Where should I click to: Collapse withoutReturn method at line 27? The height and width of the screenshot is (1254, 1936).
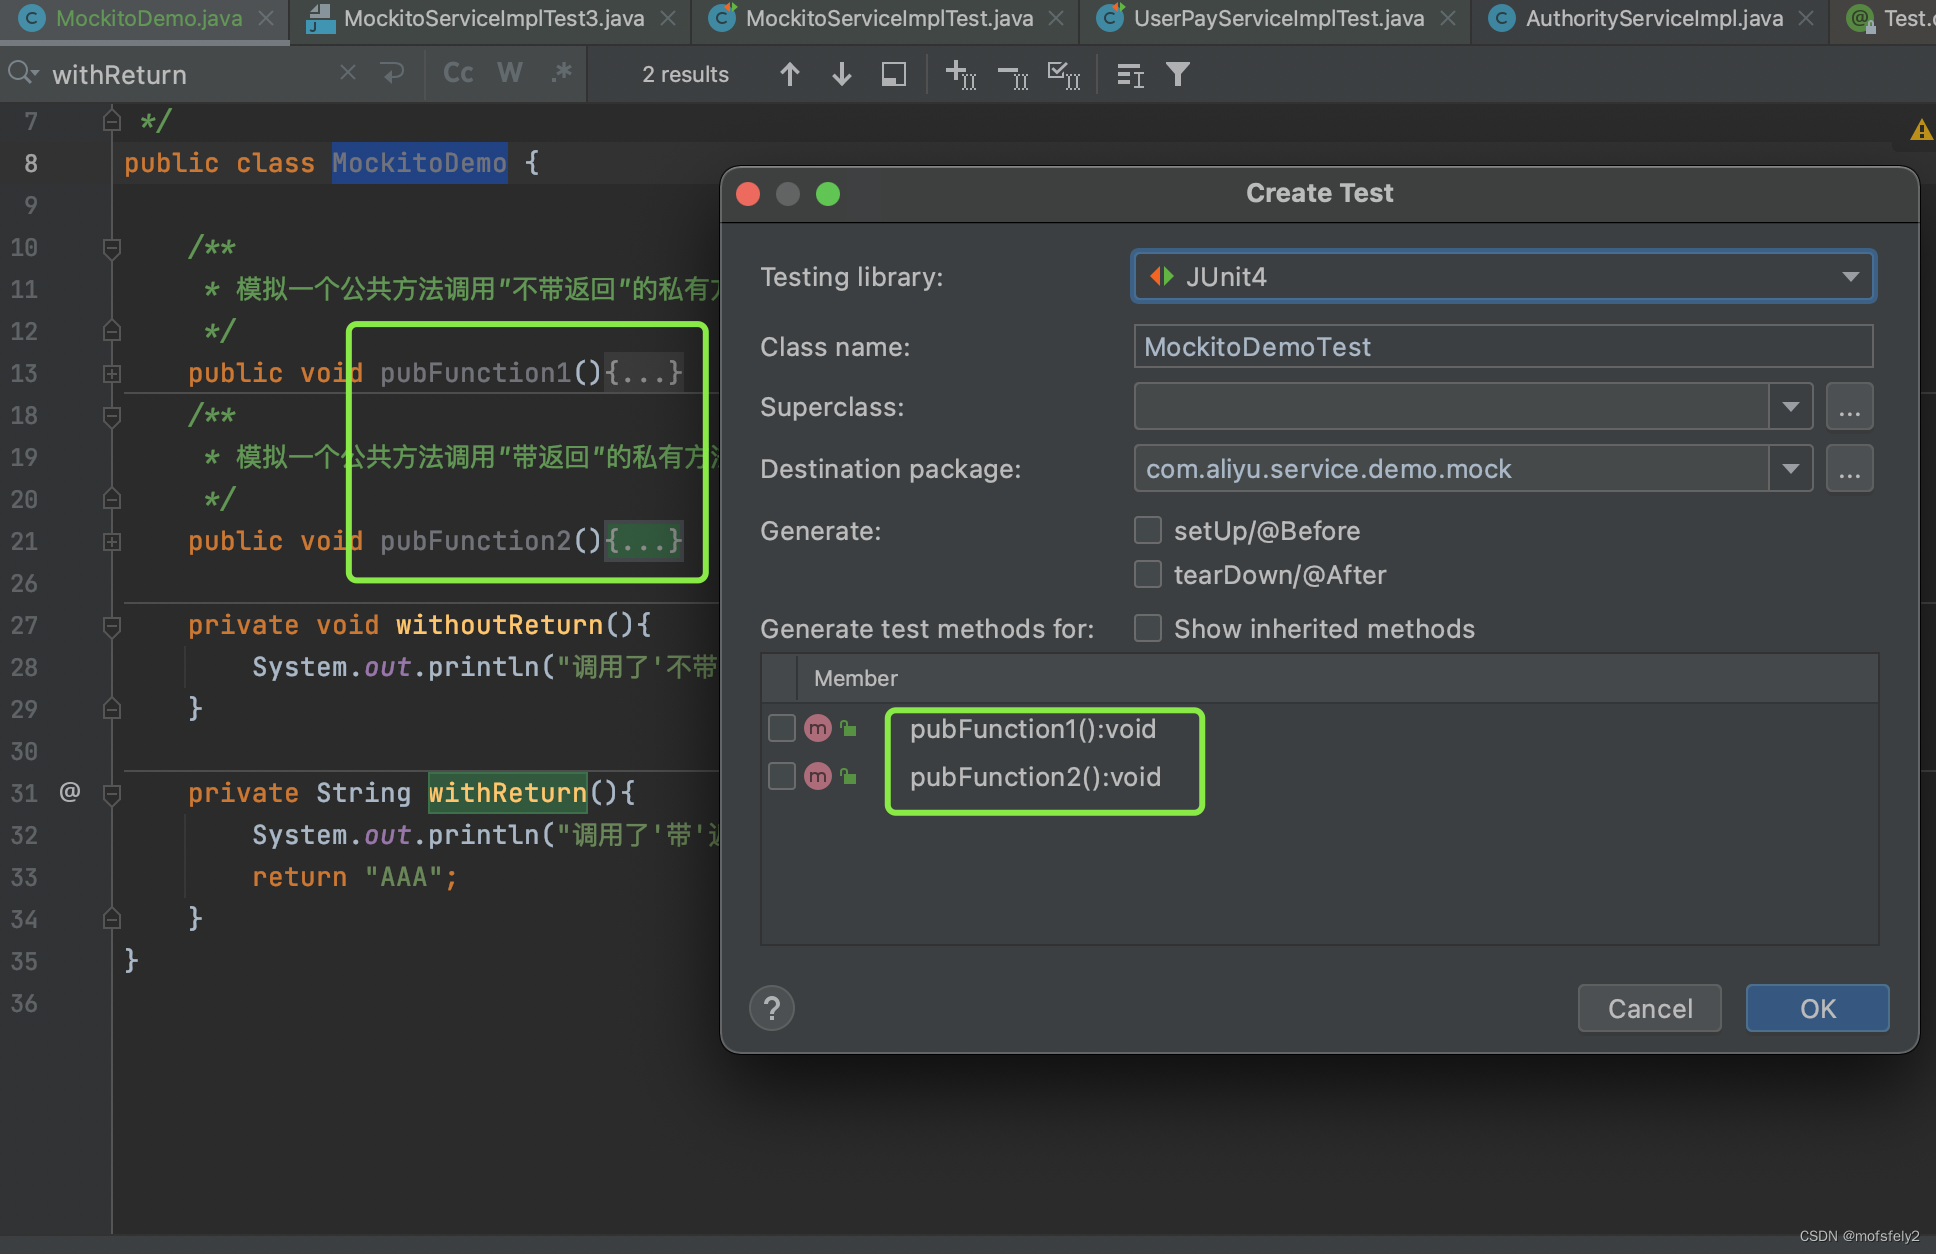coord(112,625)
